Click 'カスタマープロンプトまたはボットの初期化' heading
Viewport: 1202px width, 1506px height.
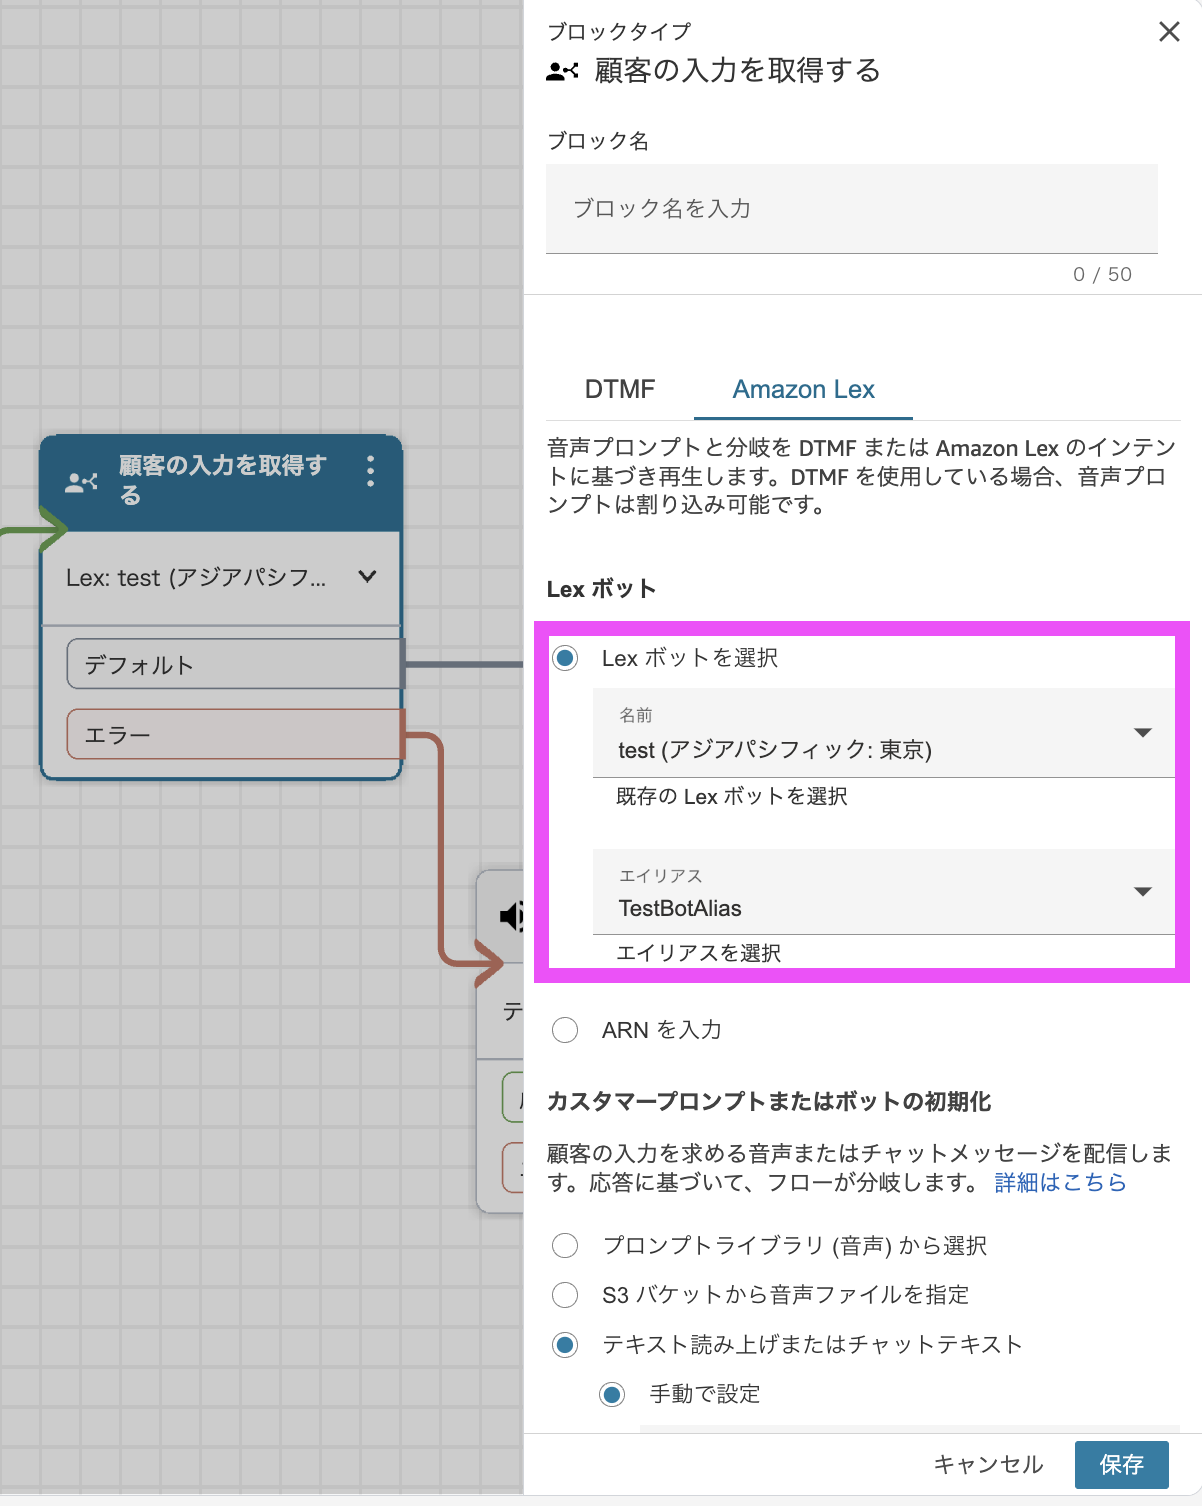769,1101
